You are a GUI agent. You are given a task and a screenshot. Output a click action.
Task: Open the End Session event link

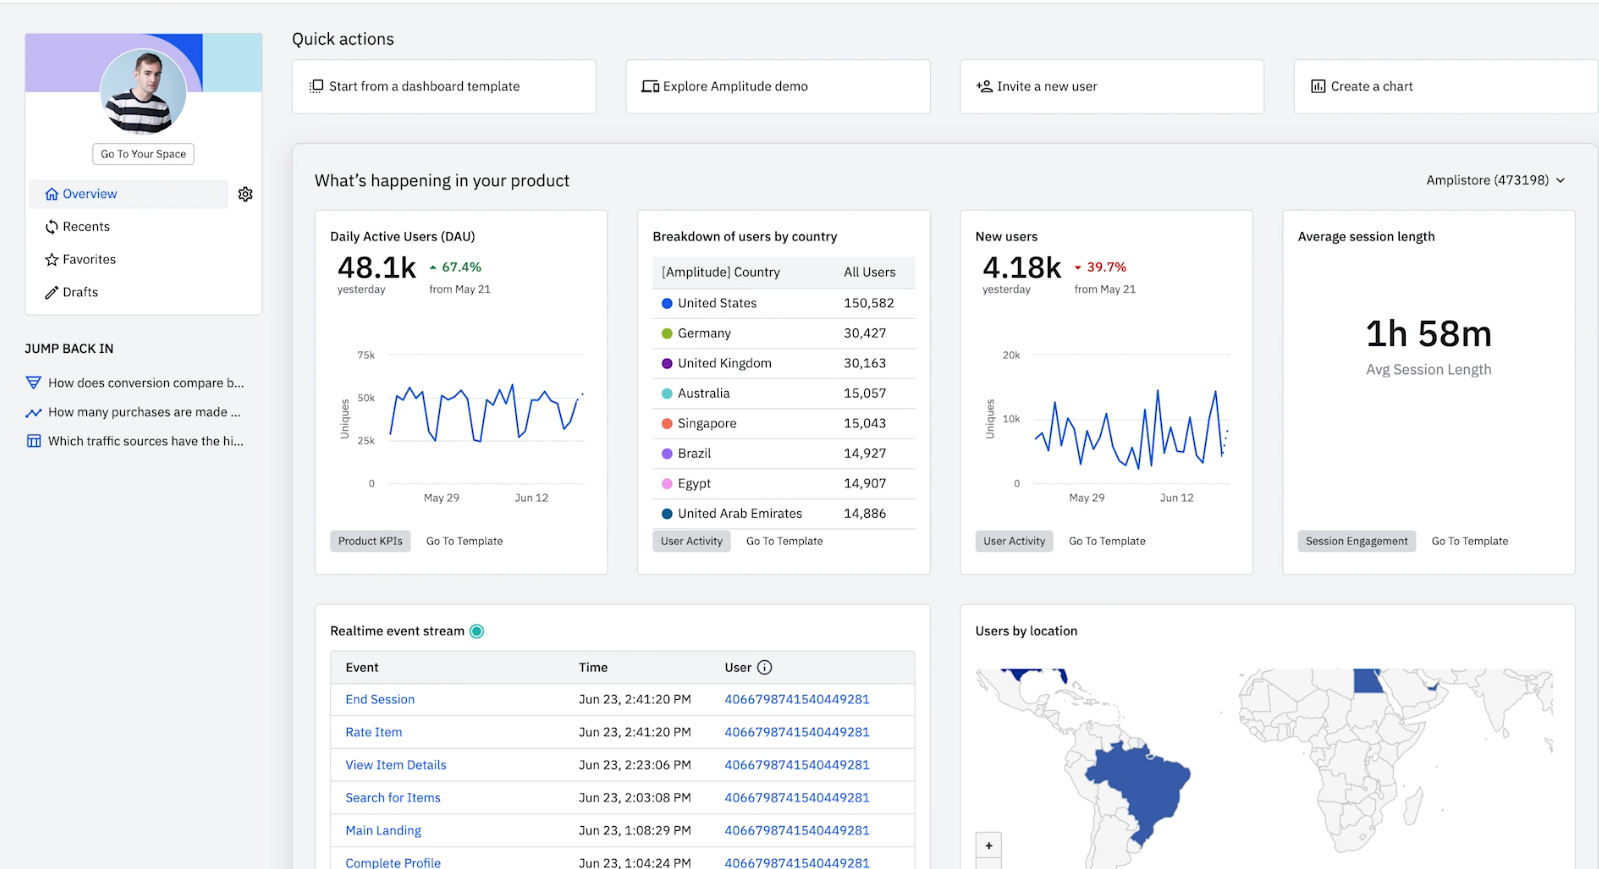380,700
